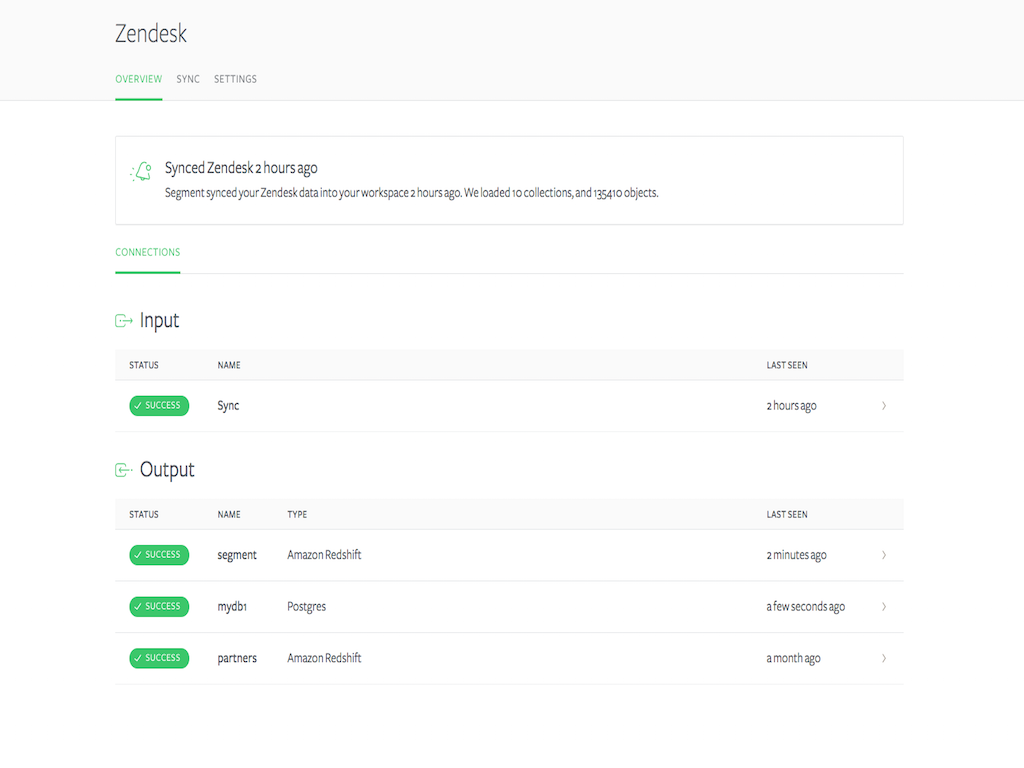The image size is (1024, 768).
Task: Expand the segment output row chevron
Action: point(884,555)
